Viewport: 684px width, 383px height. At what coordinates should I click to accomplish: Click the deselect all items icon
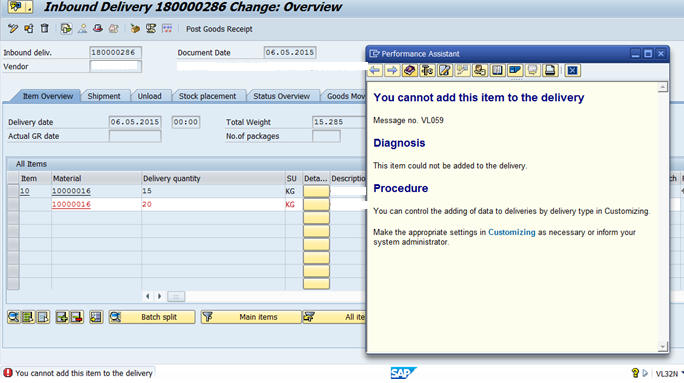click(x=43, y=317)
